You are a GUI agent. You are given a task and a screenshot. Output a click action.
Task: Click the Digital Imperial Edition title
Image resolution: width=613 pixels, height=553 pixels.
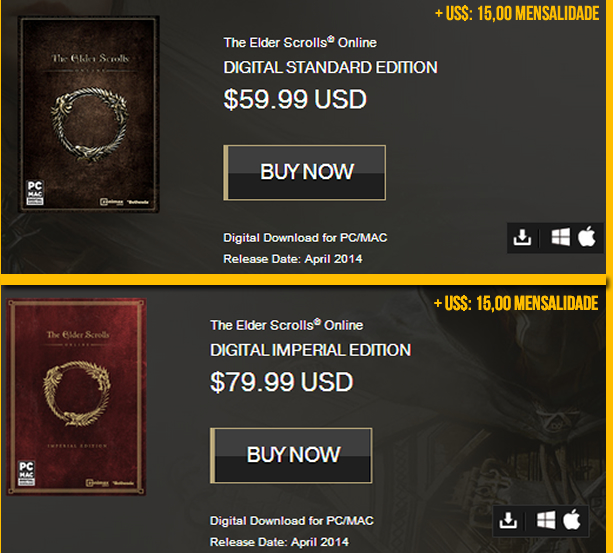coord(310,350)
